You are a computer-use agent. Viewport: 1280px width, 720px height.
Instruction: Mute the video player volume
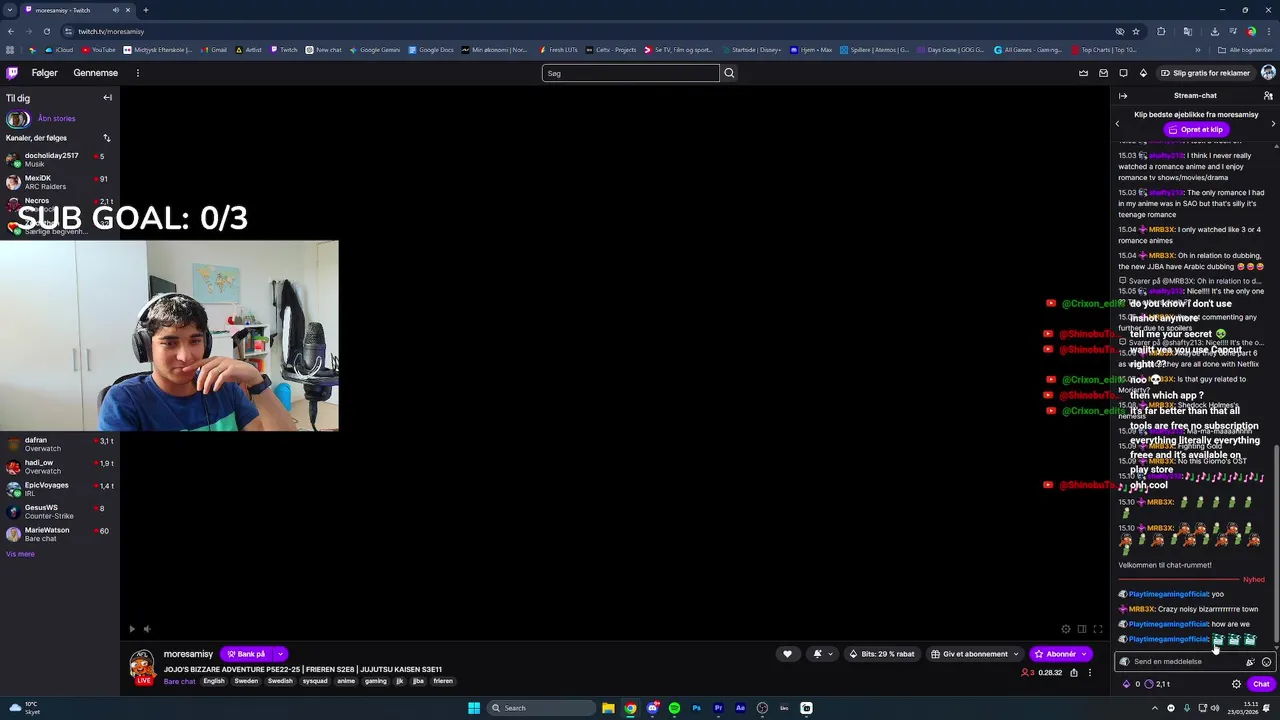tap(147, 629)
